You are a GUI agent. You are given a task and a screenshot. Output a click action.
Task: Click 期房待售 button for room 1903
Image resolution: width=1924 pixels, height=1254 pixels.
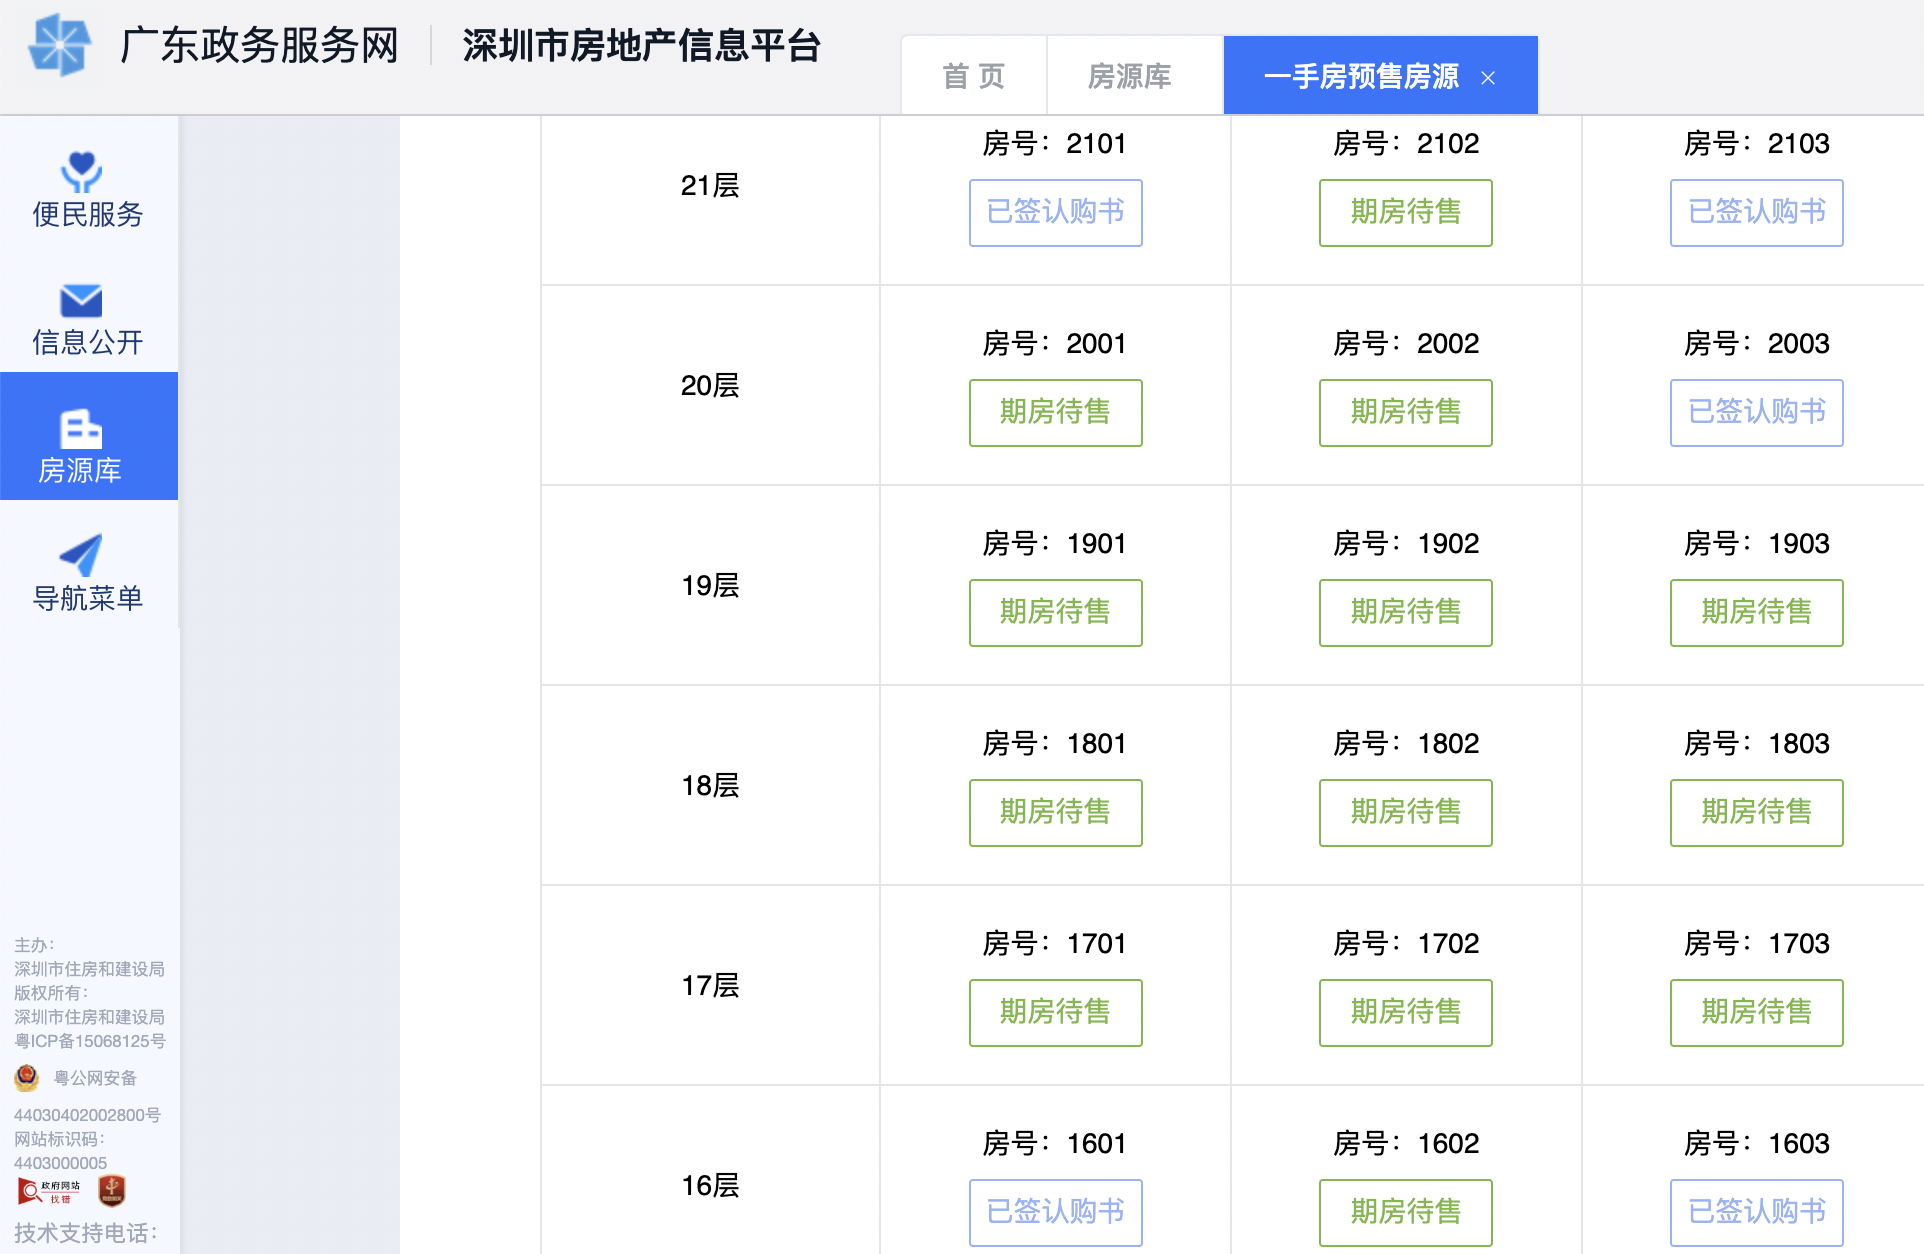[x=1756, y=612]
